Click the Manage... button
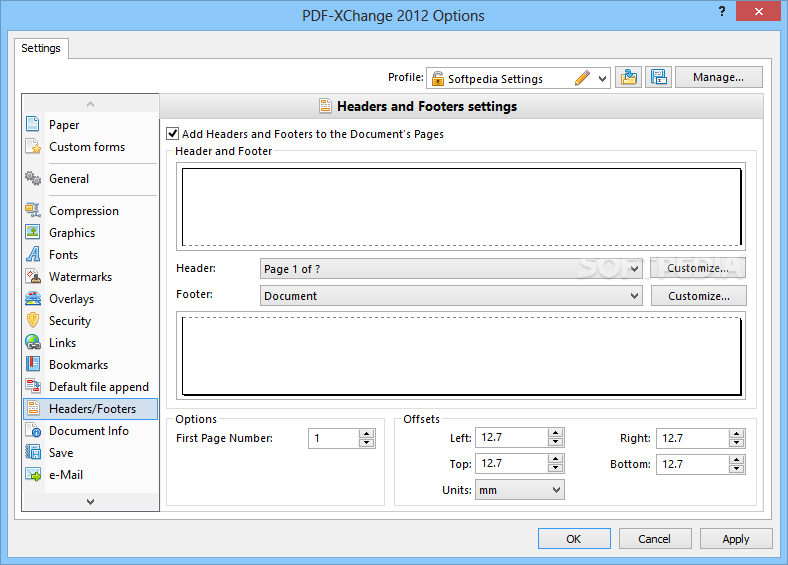Screen dimensions: 788x565 [718, 77]
